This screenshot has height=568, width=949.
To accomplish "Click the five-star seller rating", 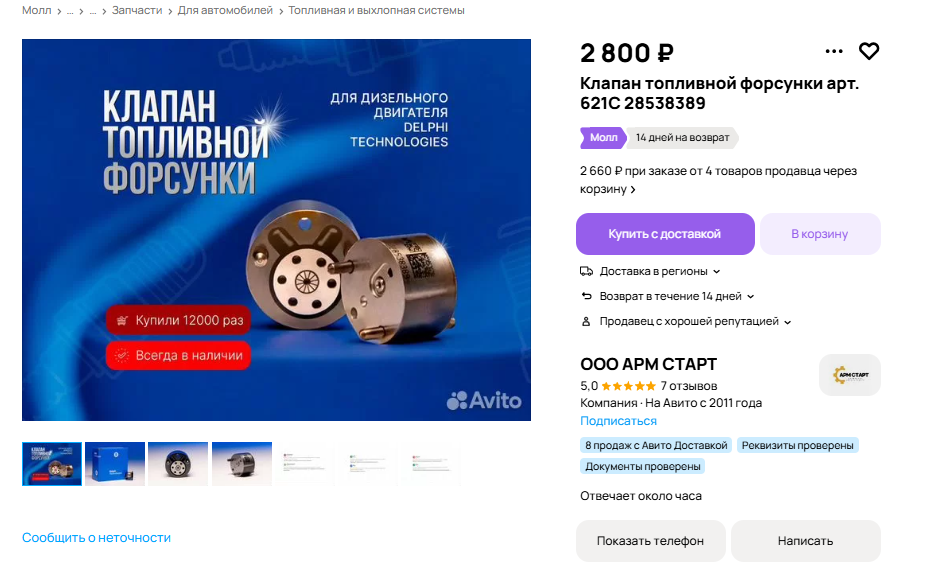I will (628, 386).
